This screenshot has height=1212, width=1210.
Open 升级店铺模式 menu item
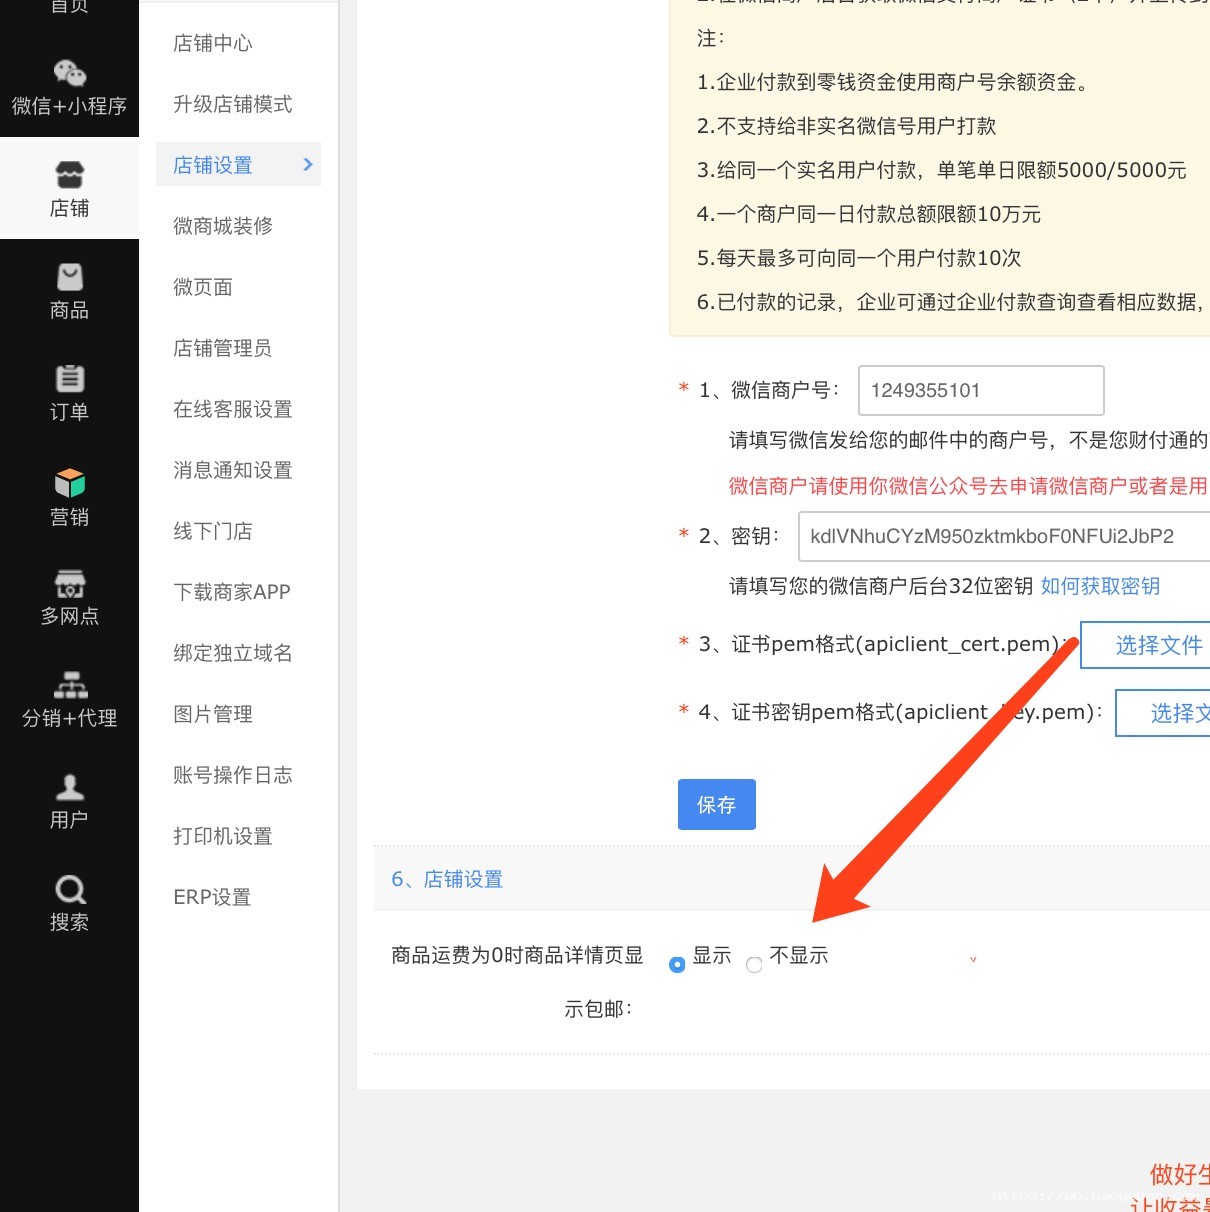pos(233,104)
